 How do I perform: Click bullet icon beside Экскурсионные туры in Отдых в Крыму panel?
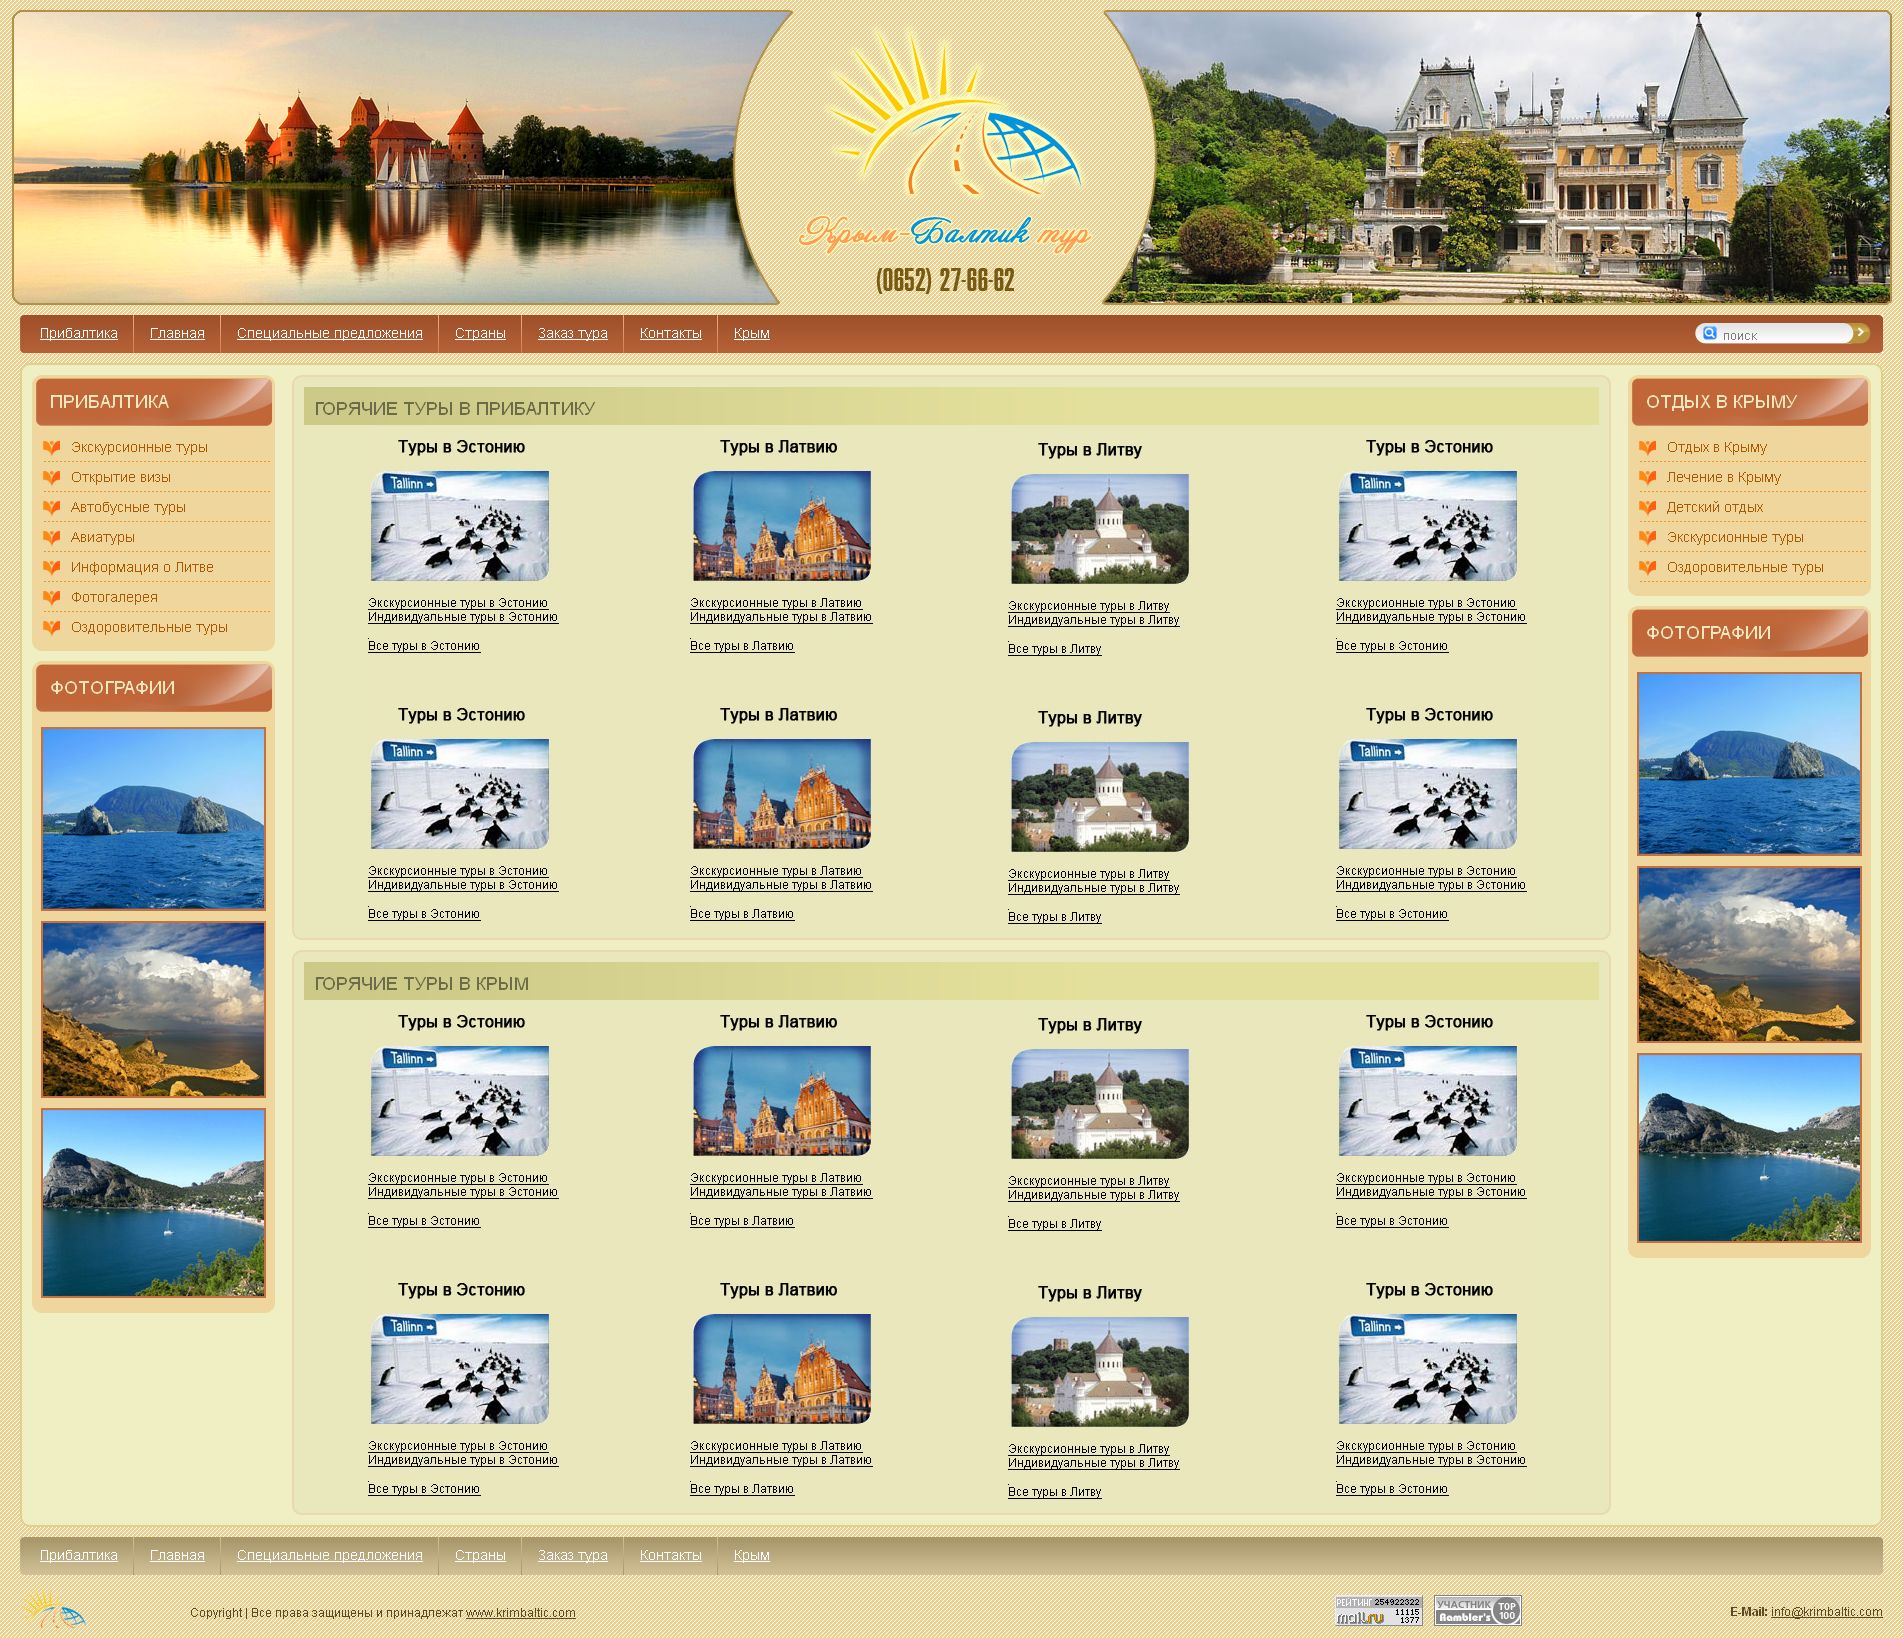tap(1648, 538)
